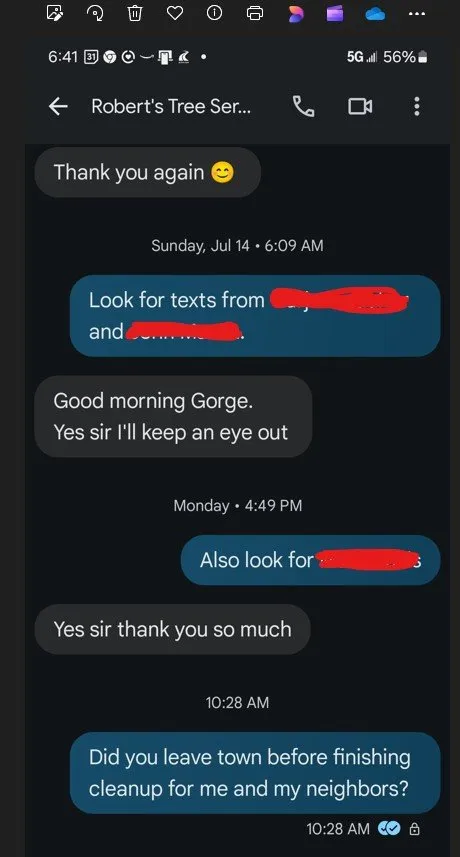460x857 pixels.
Task: Click the edit image icon in top toolbar
Action: coord(55,14)
